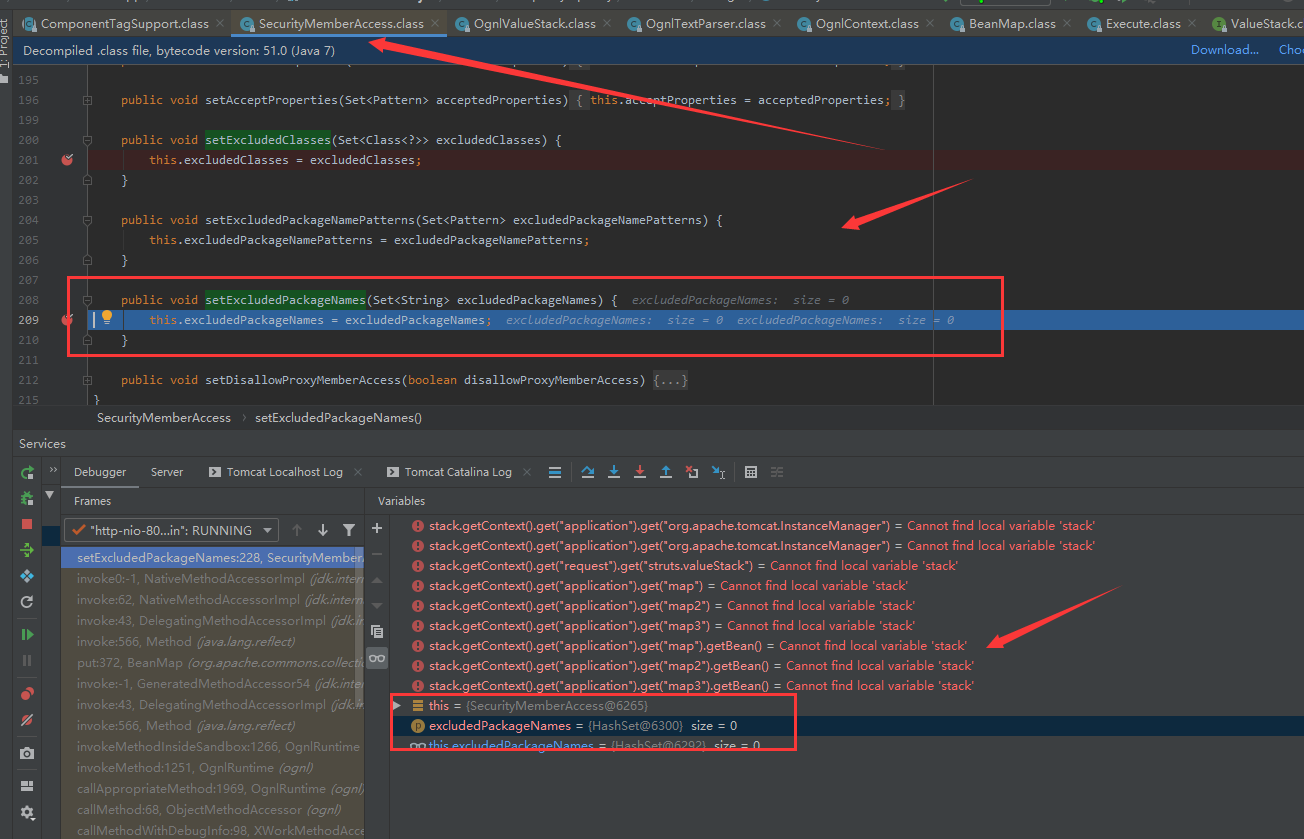Click the Download... sources link
Image resolution: width=1304 pixels, height=839 pixels.
click(x=1225, y=49)
